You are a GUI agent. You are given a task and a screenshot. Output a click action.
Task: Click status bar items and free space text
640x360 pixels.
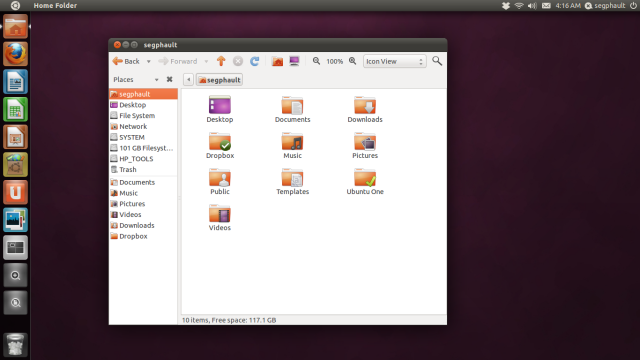click(x=229, y=320)
